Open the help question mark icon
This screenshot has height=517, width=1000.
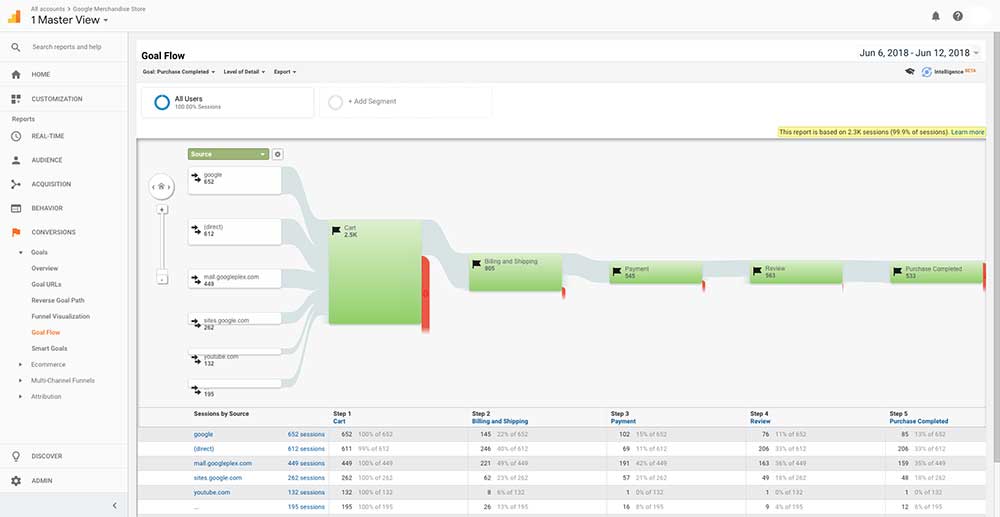[x=958, y=16]
